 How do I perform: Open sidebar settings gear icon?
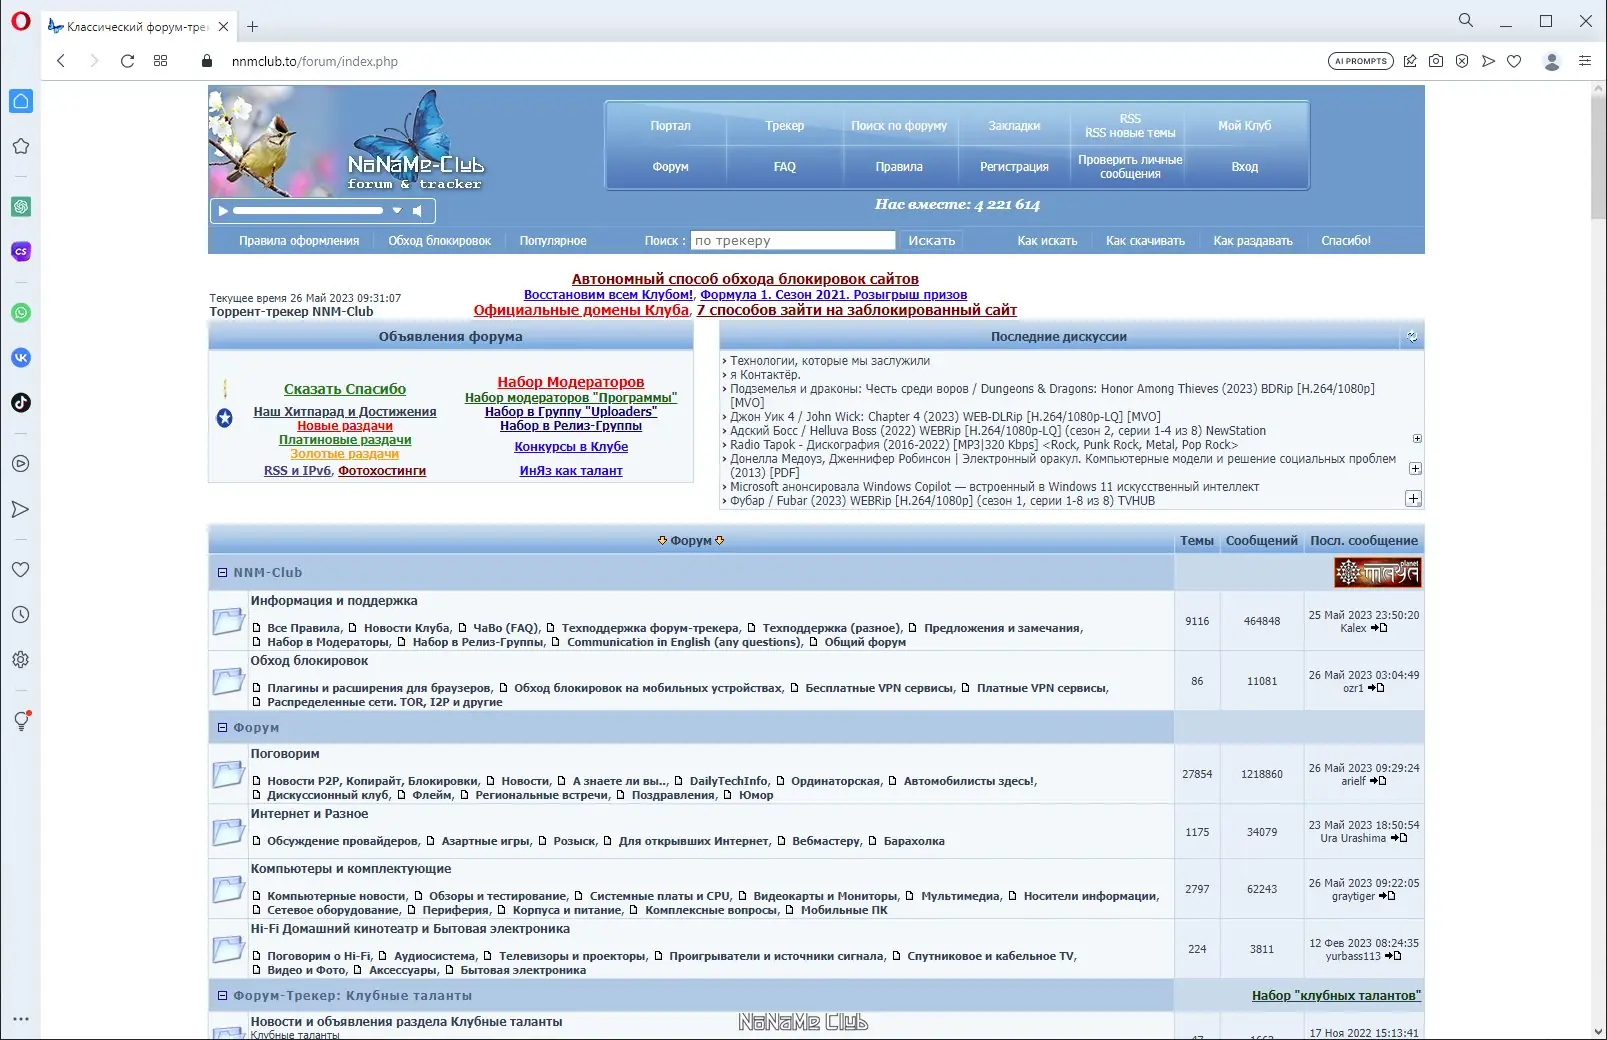[21, 660]
